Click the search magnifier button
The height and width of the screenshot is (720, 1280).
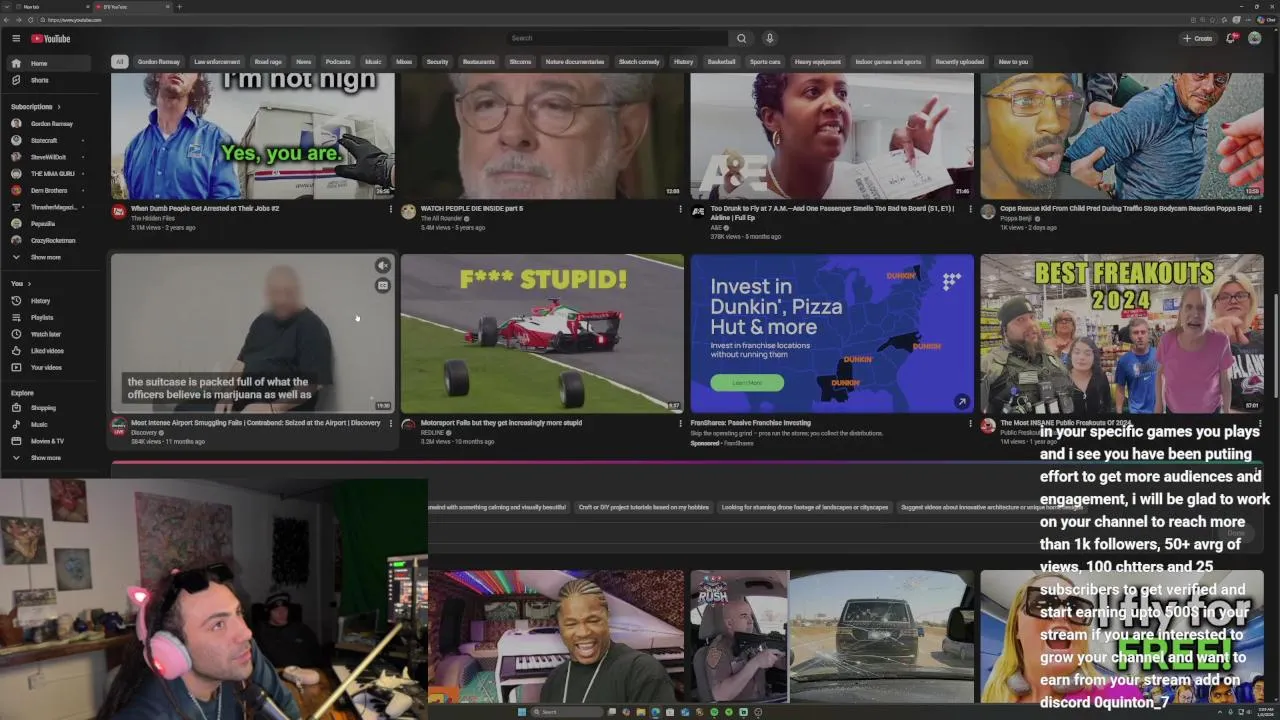point(741,38)
